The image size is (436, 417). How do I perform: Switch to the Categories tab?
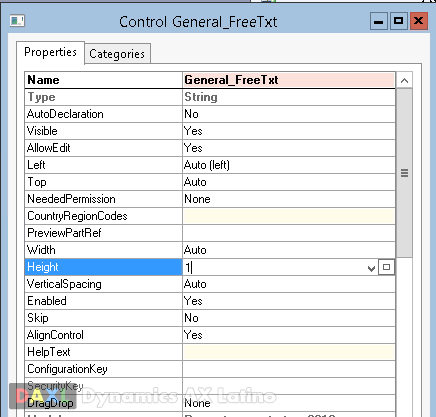(117, 54)
